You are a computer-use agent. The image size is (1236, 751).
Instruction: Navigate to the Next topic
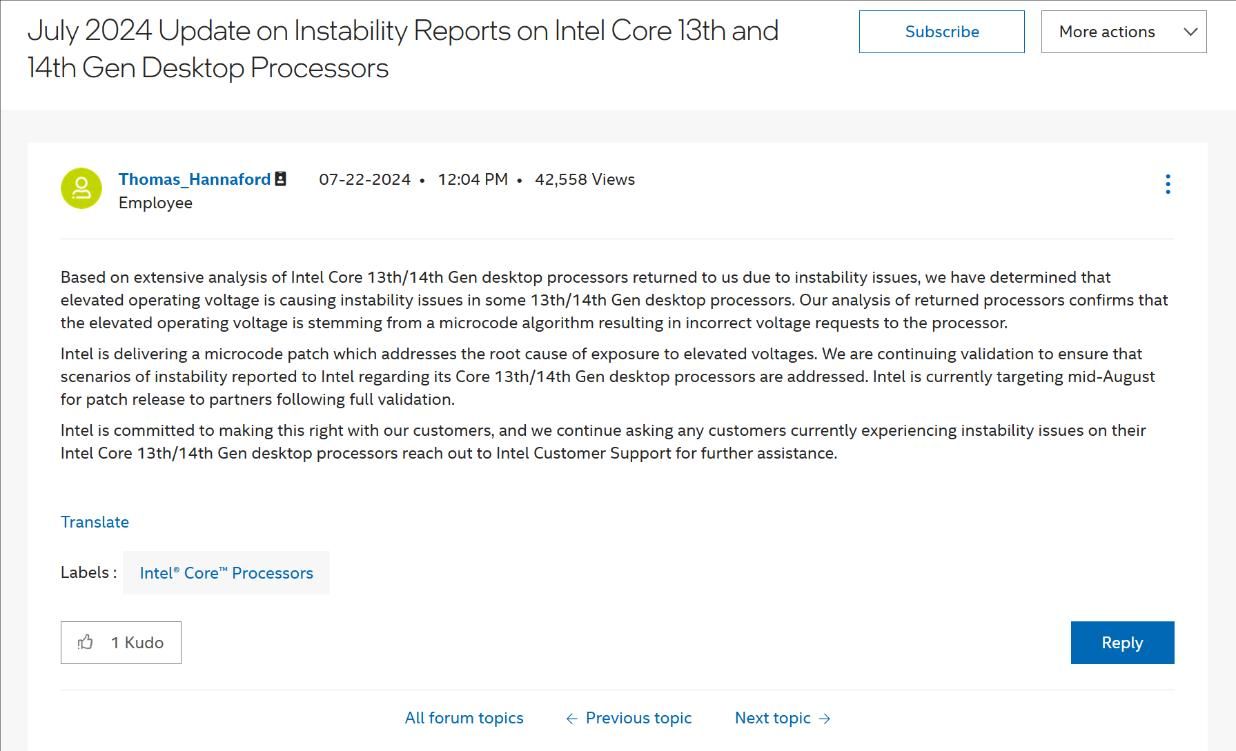click(773, 718)
